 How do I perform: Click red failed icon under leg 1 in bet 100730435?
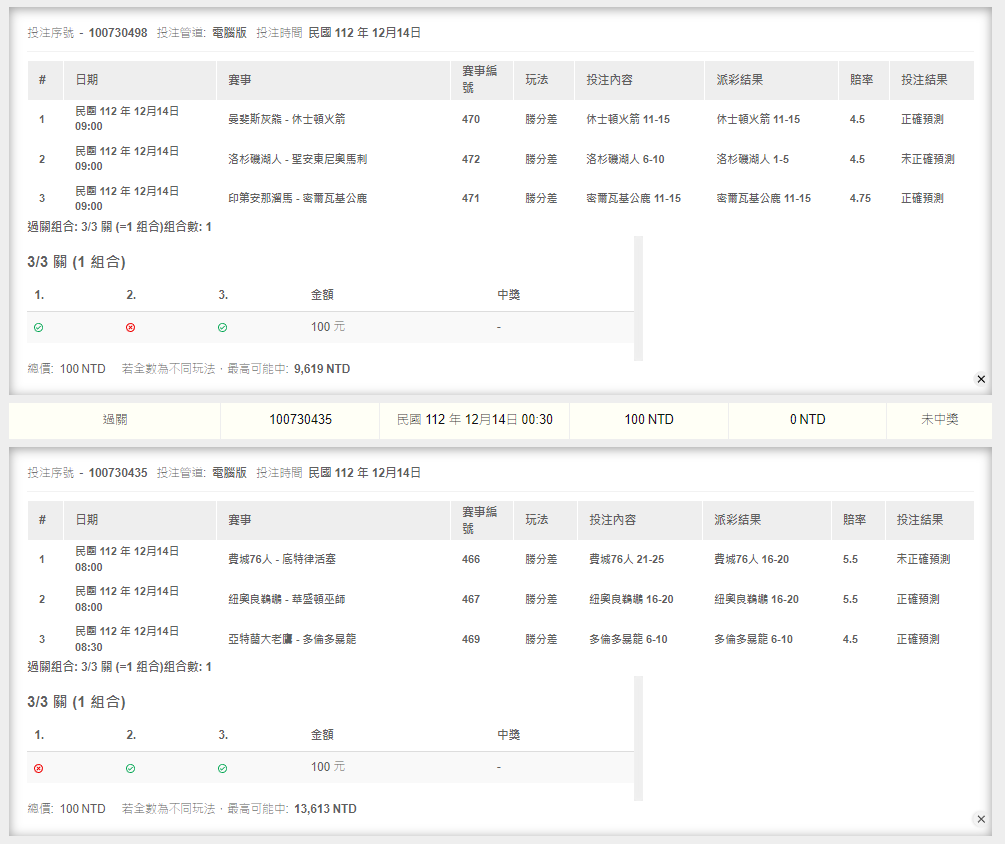point(39,768)
